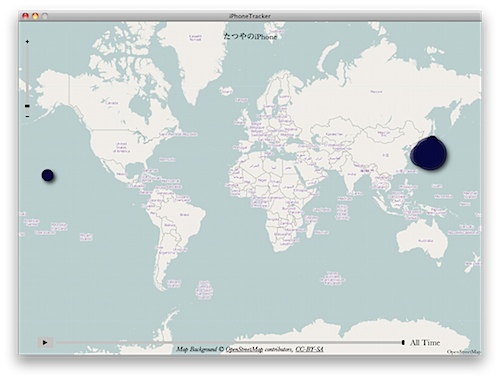Click the zoom out minus button
This screenshot has height=380, width=500.
pos(27,116)
